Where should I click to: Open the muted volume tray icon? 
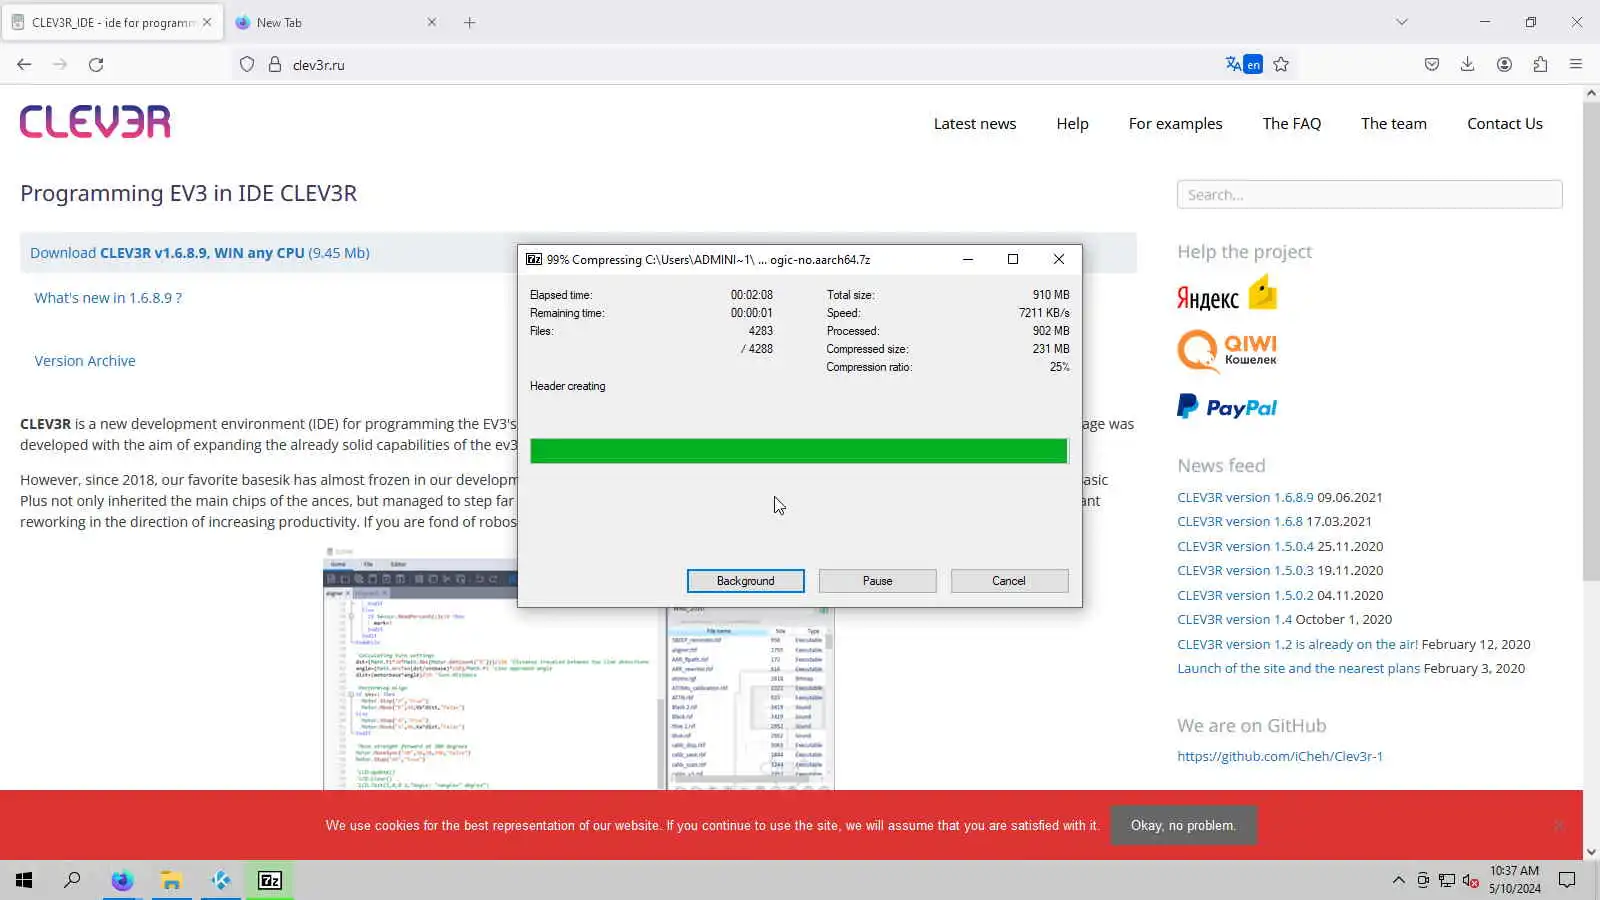(x=1470, y=880)
